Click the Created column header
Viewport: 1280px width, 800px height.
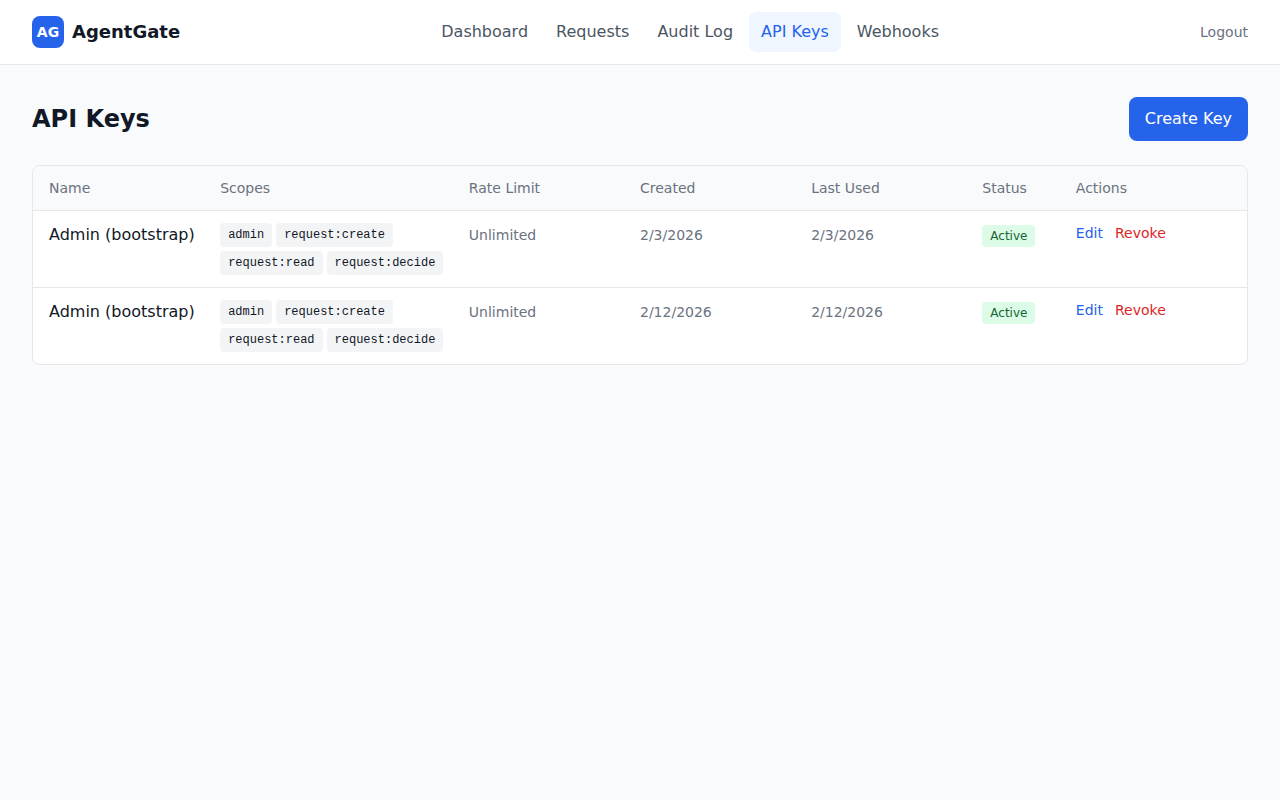click(667, 188)
